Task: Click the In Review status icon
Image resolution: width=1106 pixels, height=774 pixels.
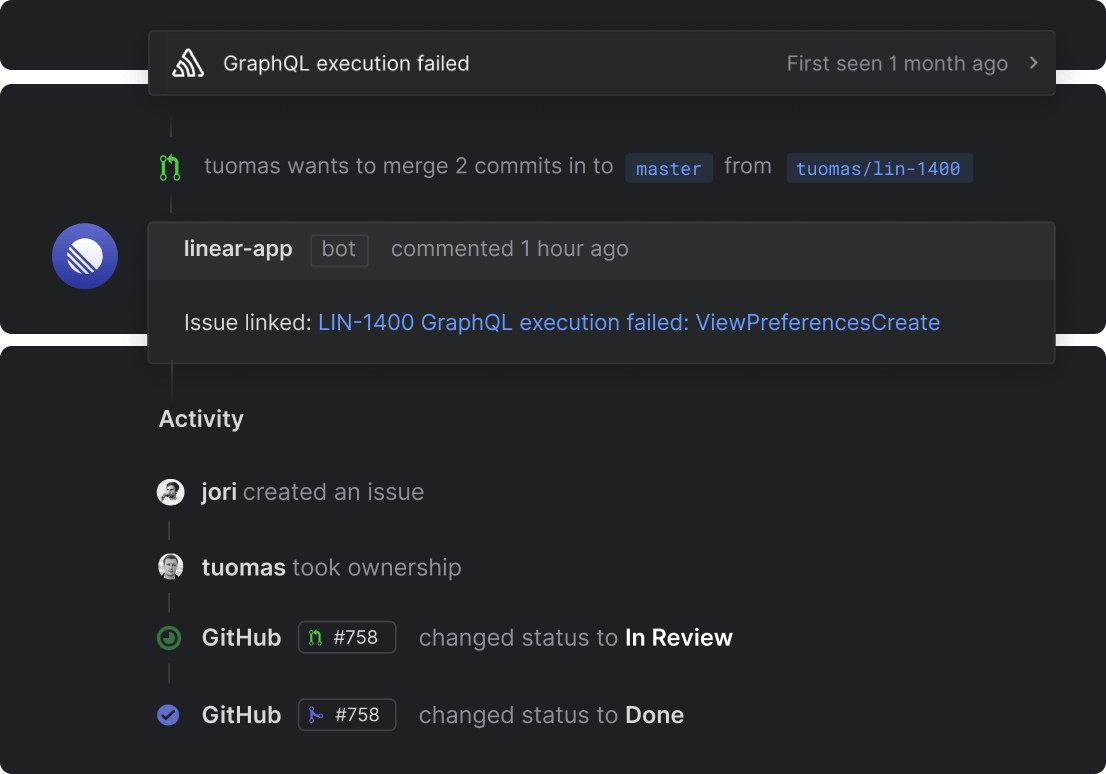Action: pyautogui.click(x=169, y=638)
